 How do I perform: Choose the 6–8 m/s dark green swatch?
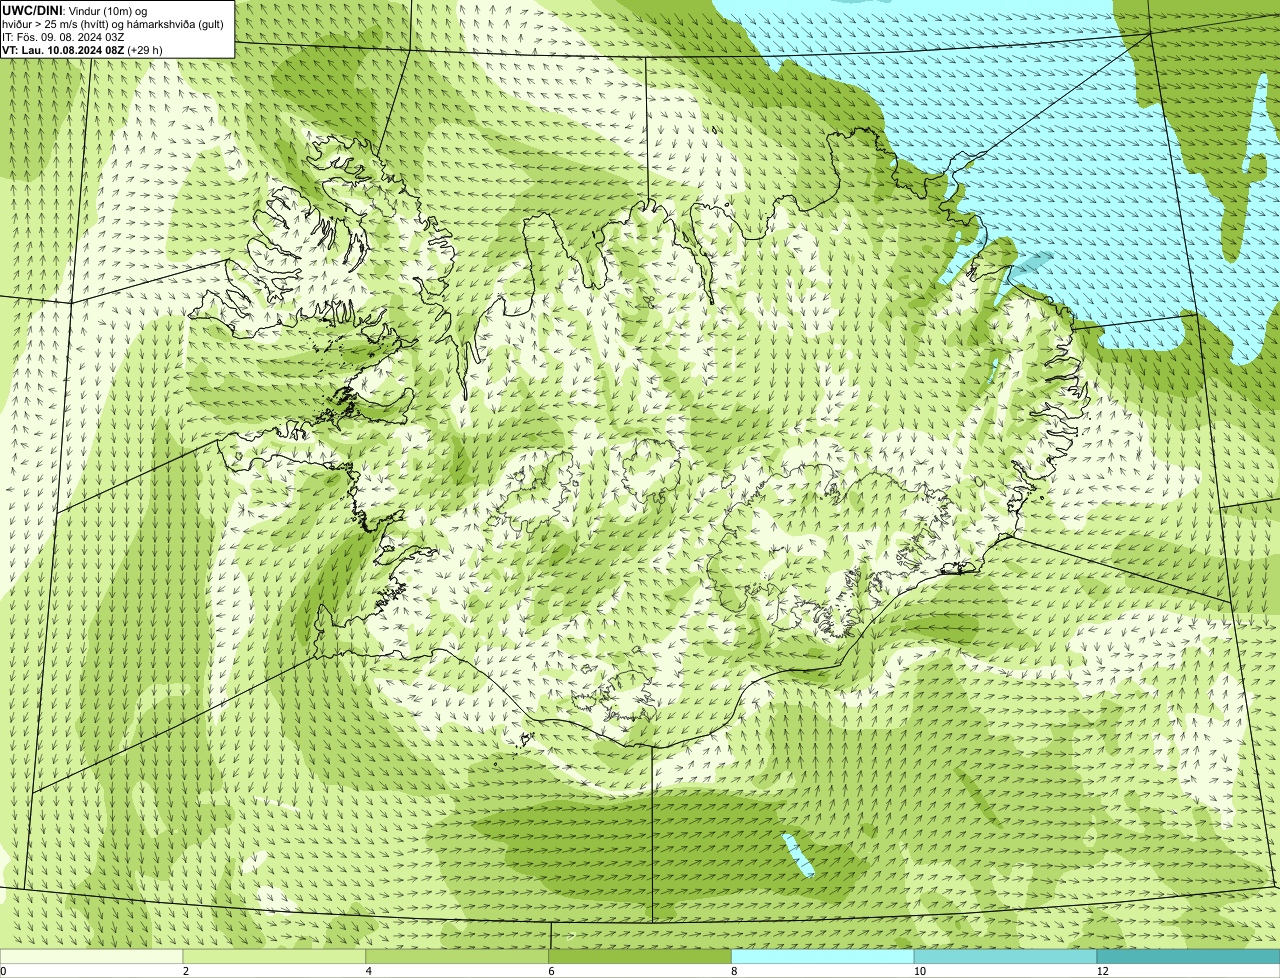pos(640,956)
